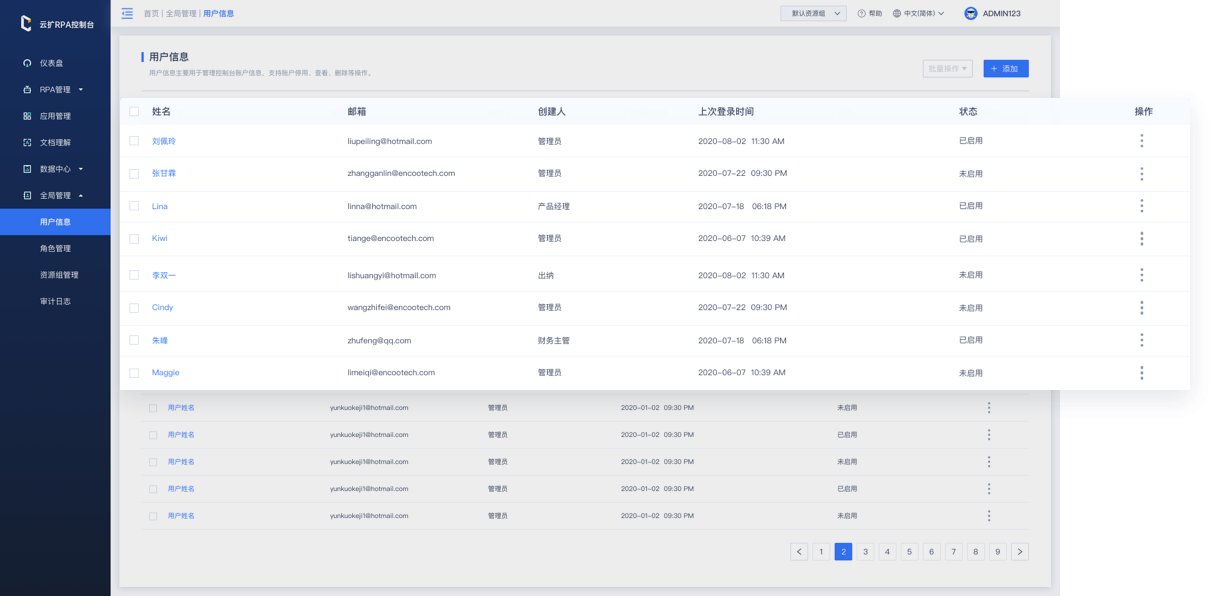Viewport: 1214px width, 596px height.
Task: Open the actions menu for Maggie
Action: point(1141,373)
